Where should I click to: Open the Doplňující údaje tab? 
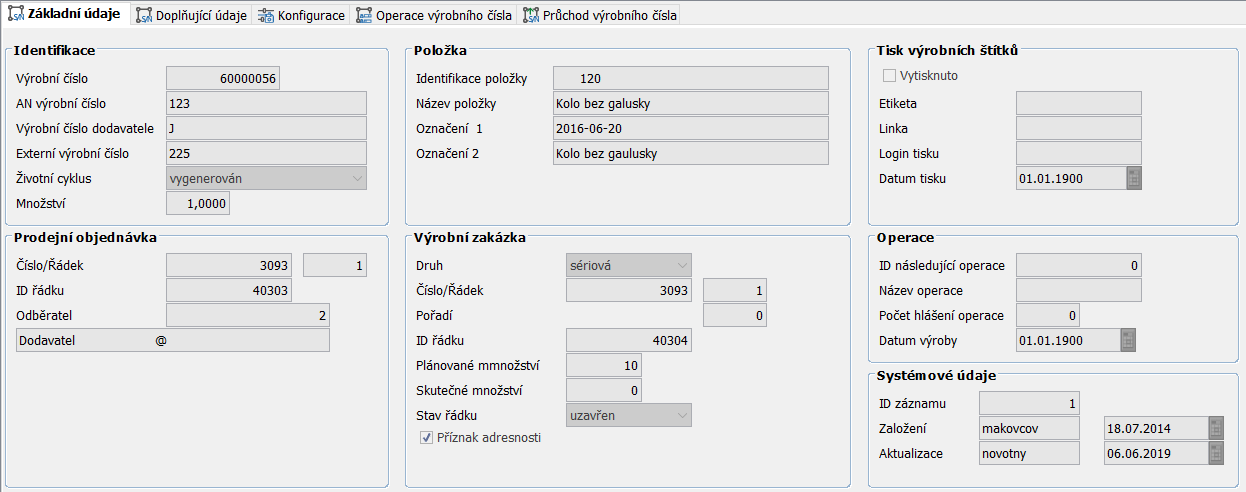coord(200,16)
